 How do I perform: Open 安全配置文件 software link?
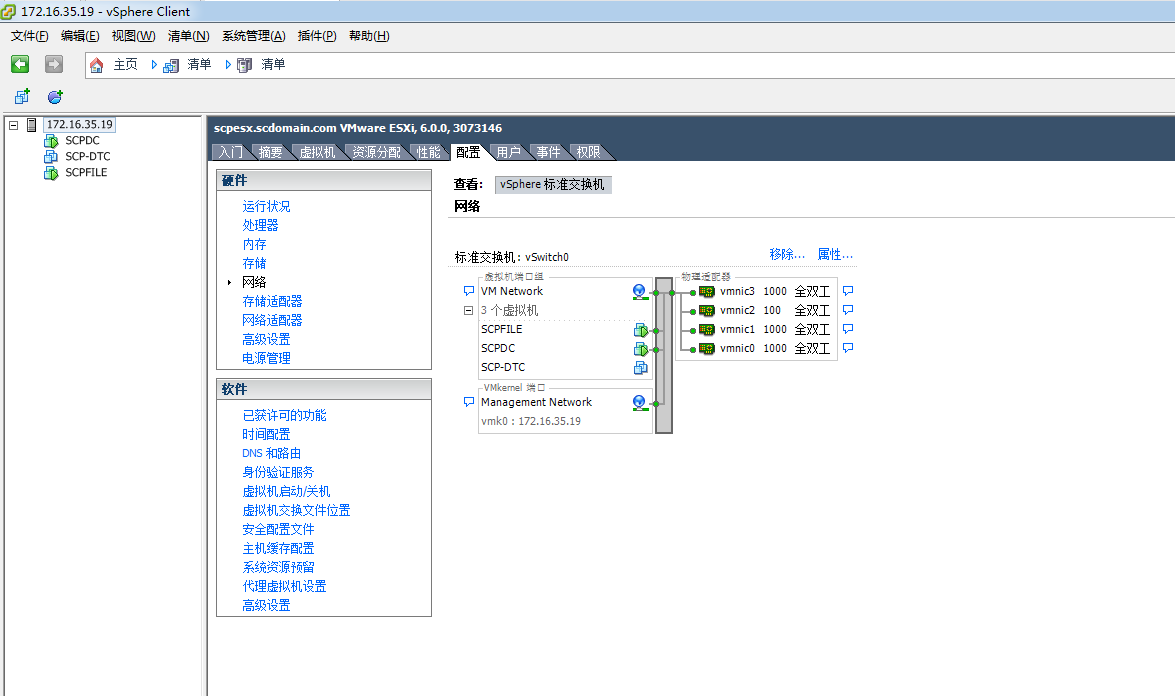point(278,529)
